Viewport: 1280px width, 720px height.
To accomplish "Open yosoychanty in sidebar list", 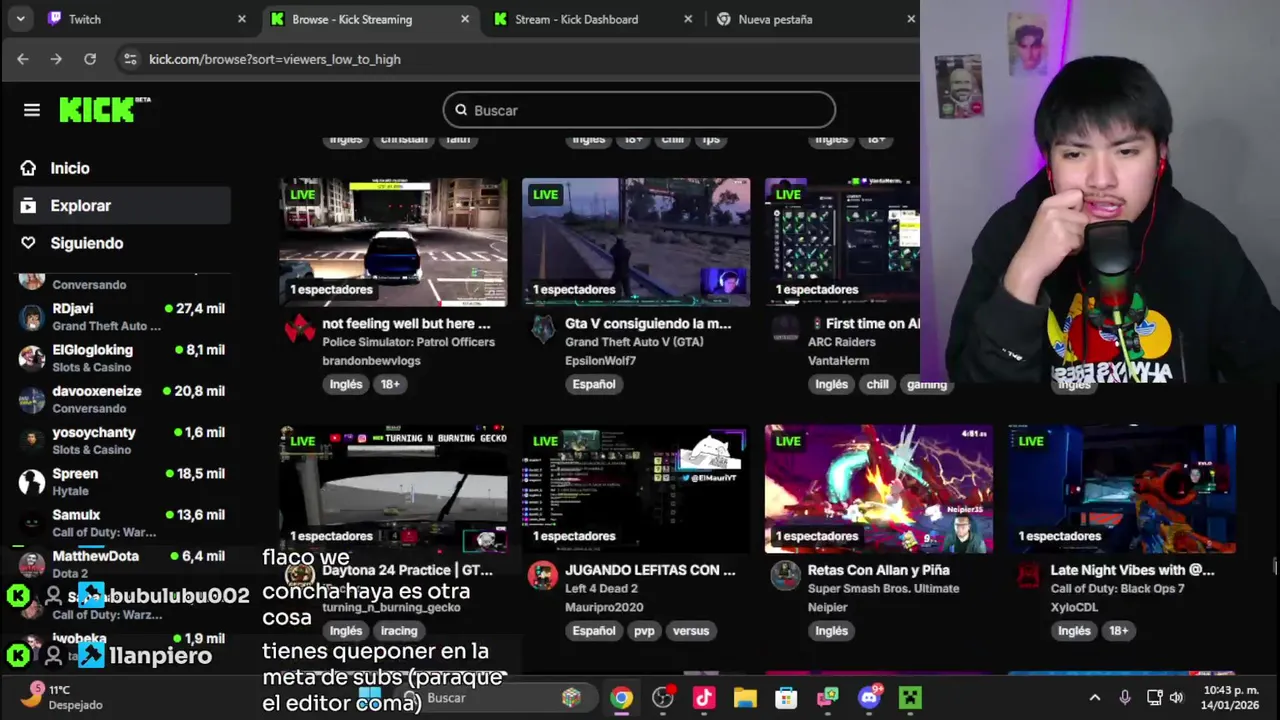I will coord(122,440).
